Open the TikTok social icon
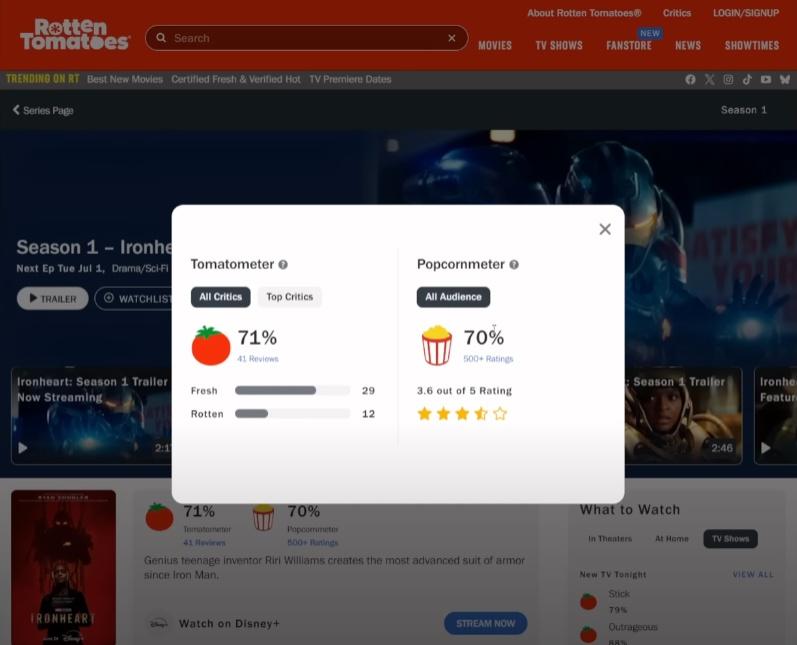The width and height of the screenshot is (797, 645). tap(747, 79)
